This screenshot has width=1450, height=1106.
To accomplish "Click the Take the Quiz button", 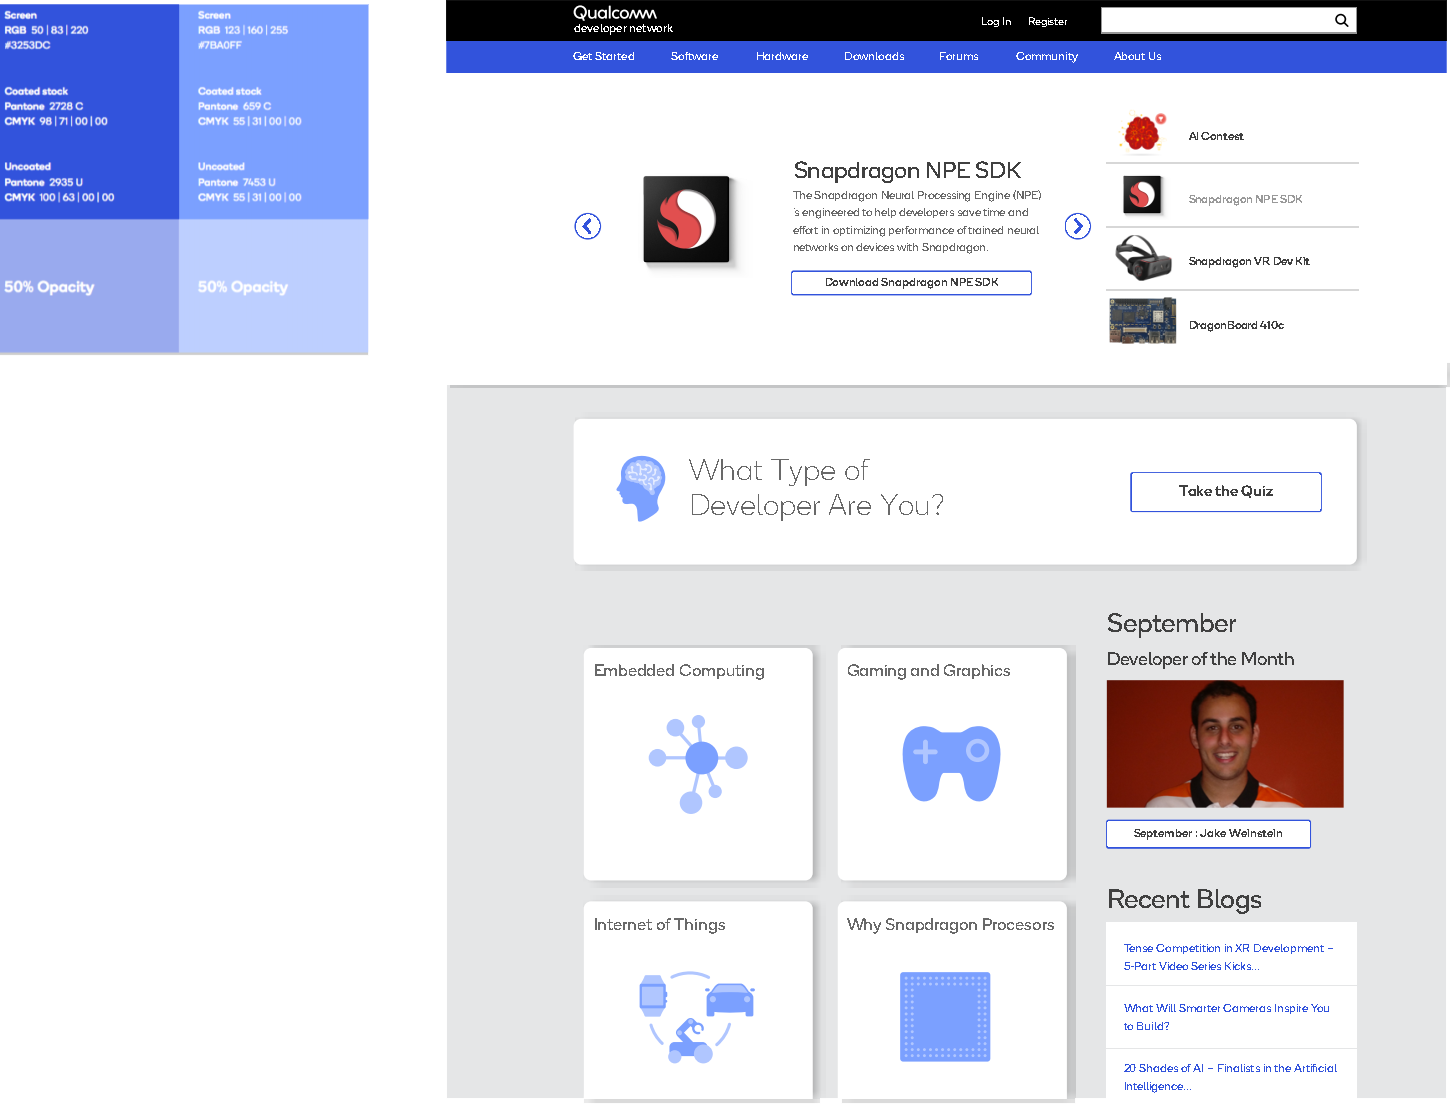I will (1225, 491).
